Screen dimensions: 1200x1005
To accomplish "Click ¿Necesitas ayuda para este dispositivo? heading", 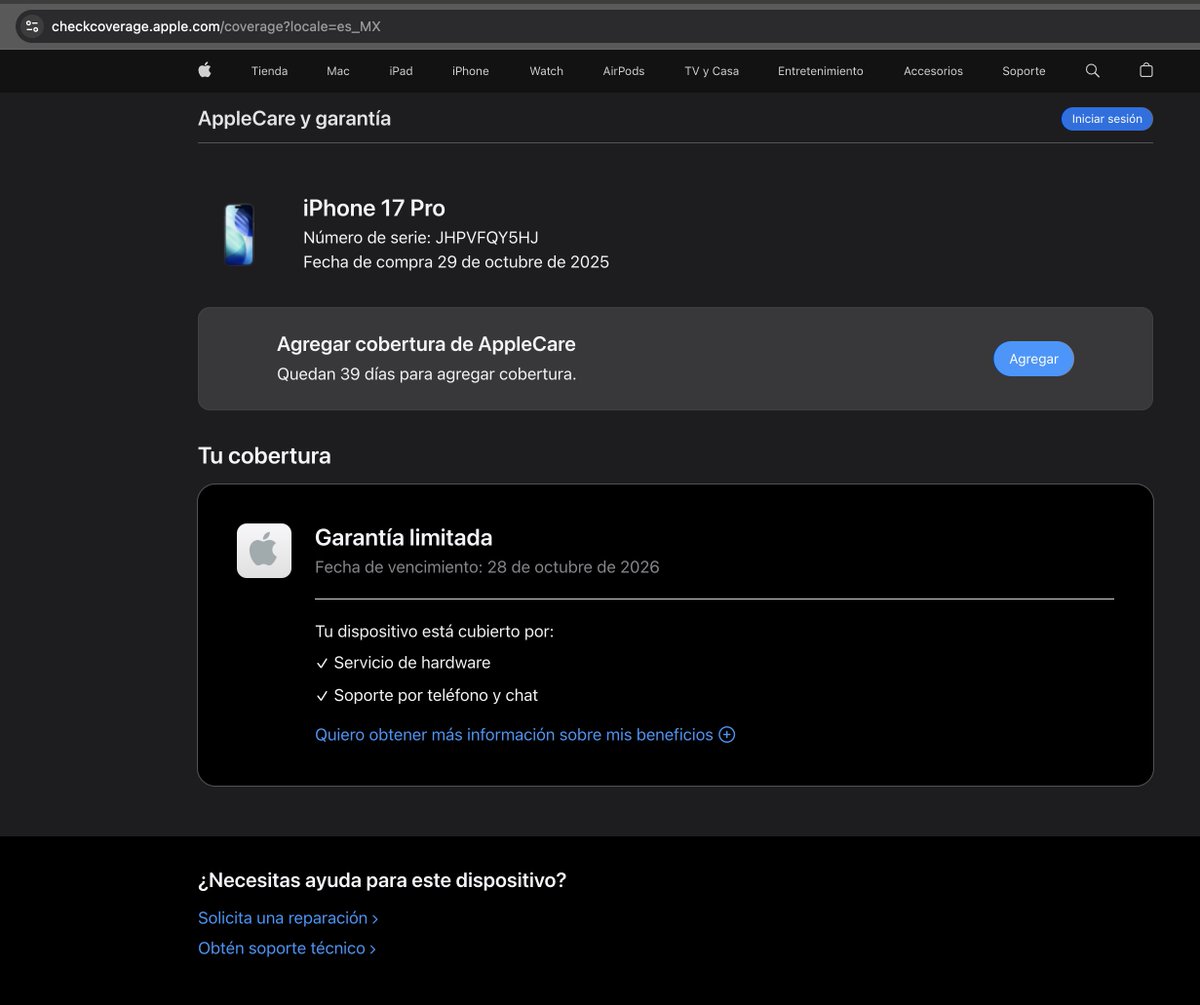I will pyautogui.click(x=382, y=880).
